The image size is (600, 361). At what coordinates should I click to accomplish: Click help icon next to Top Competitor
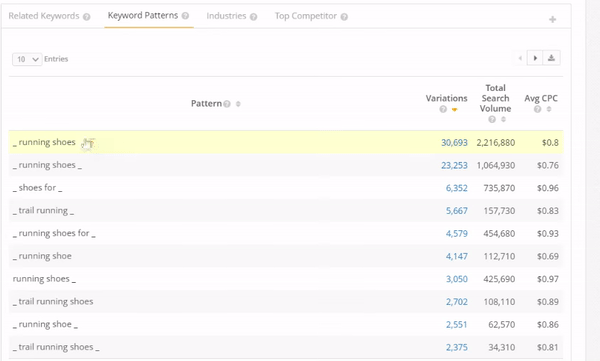tap(344, 17)
